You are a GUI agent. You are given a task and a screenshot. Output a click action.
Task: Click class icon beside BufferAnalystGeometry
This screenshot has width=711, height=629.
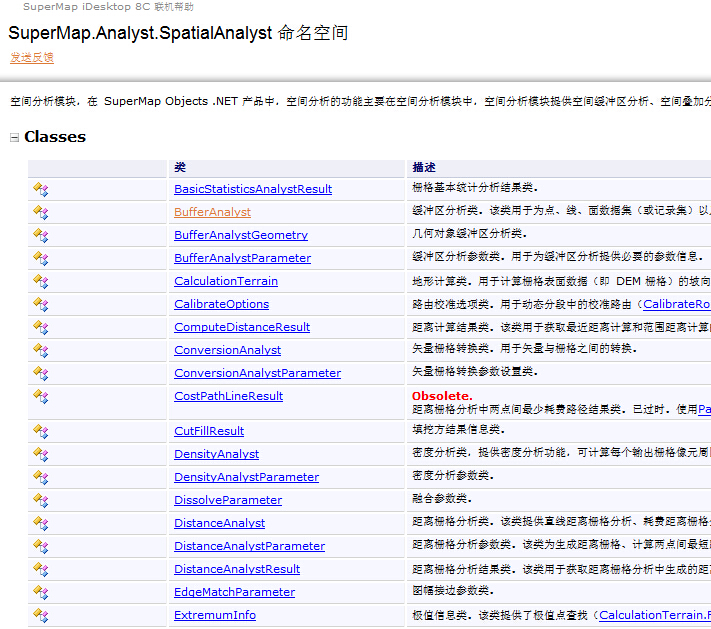[x=40, y=235]
